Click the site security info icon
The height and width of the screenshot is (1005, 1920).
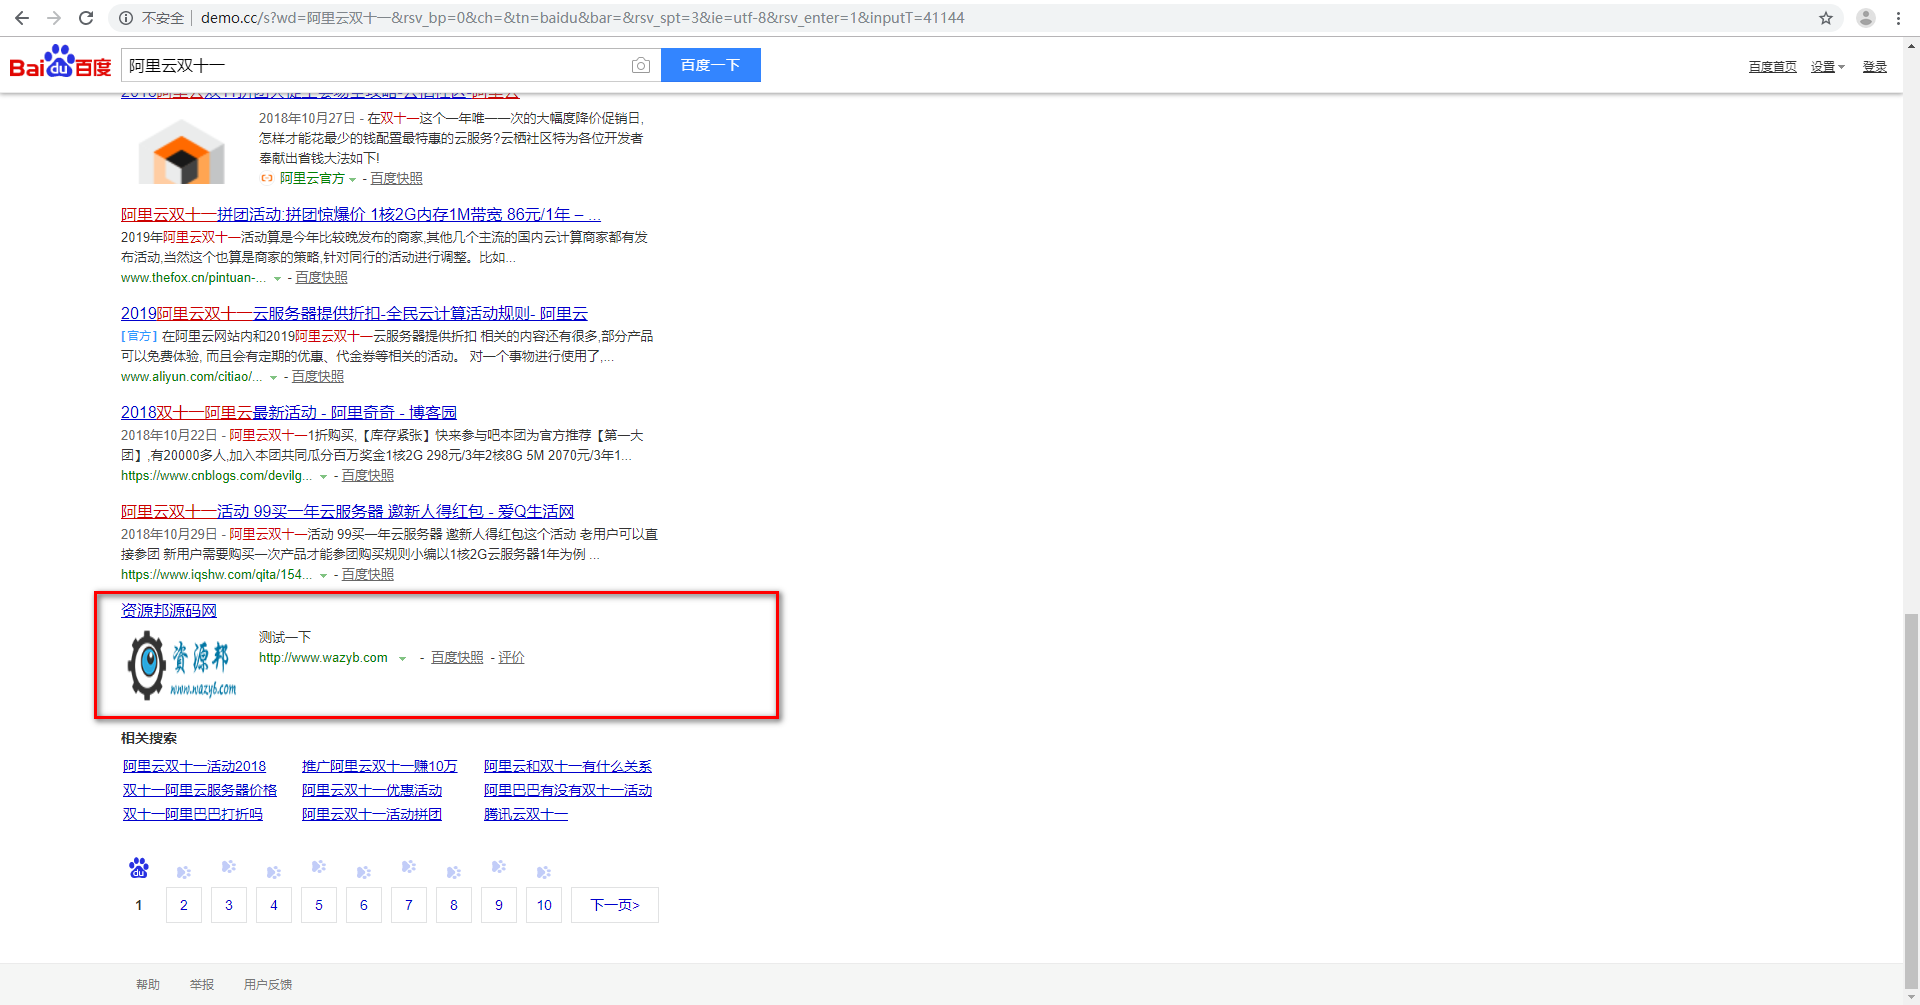pos(126,18)
